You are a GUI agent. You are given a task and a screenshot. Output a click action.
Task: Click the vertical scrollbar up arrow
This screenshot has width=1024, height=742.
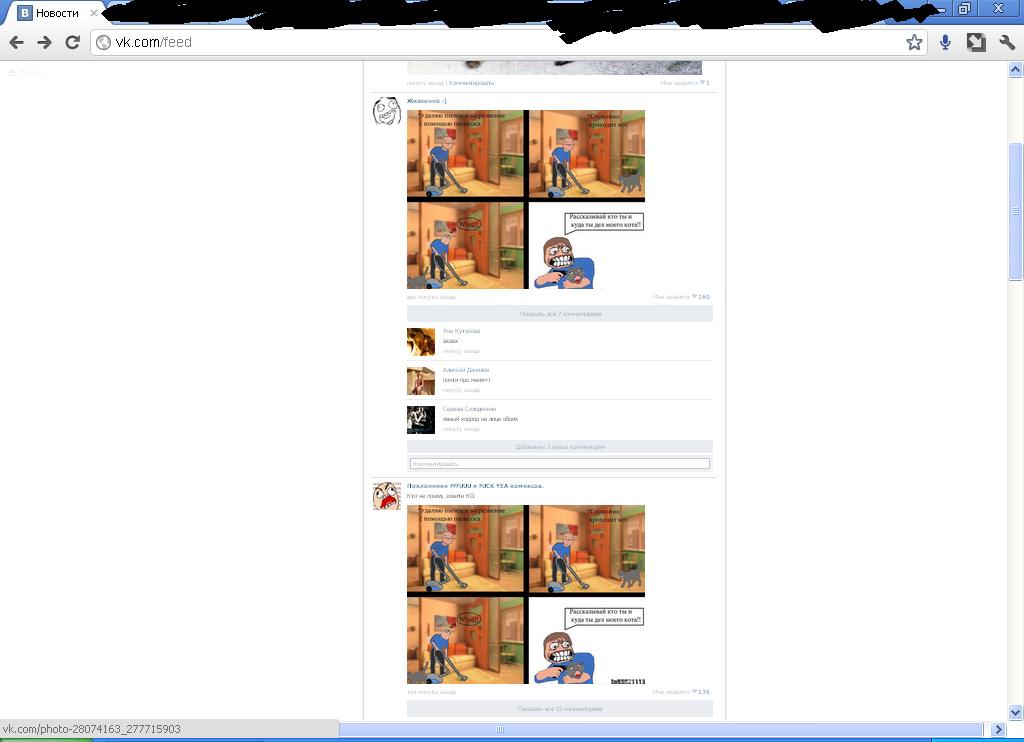(x=1016, y=69)
